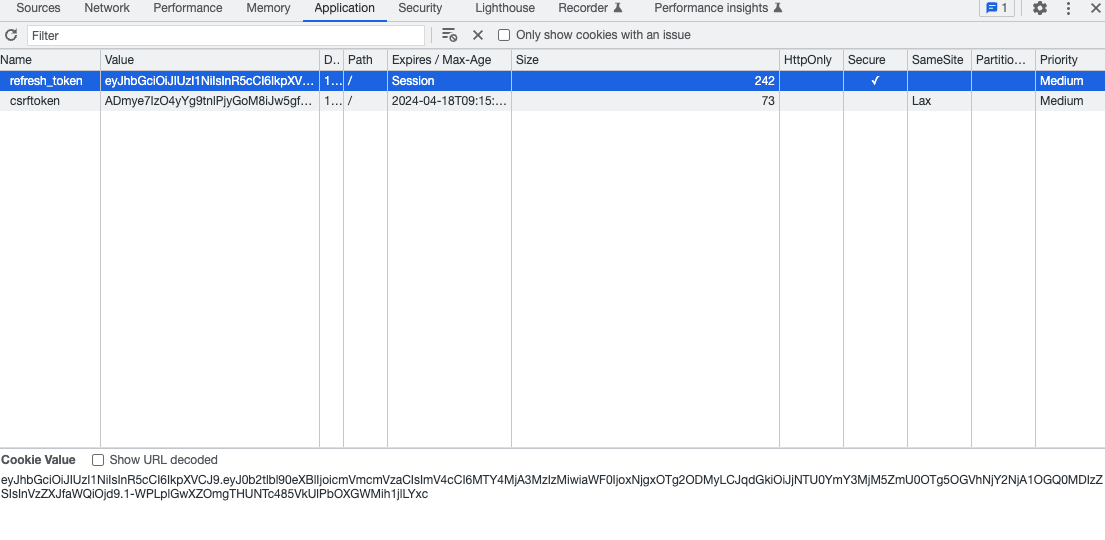Open the issues counter badge

tap(997, 8)
